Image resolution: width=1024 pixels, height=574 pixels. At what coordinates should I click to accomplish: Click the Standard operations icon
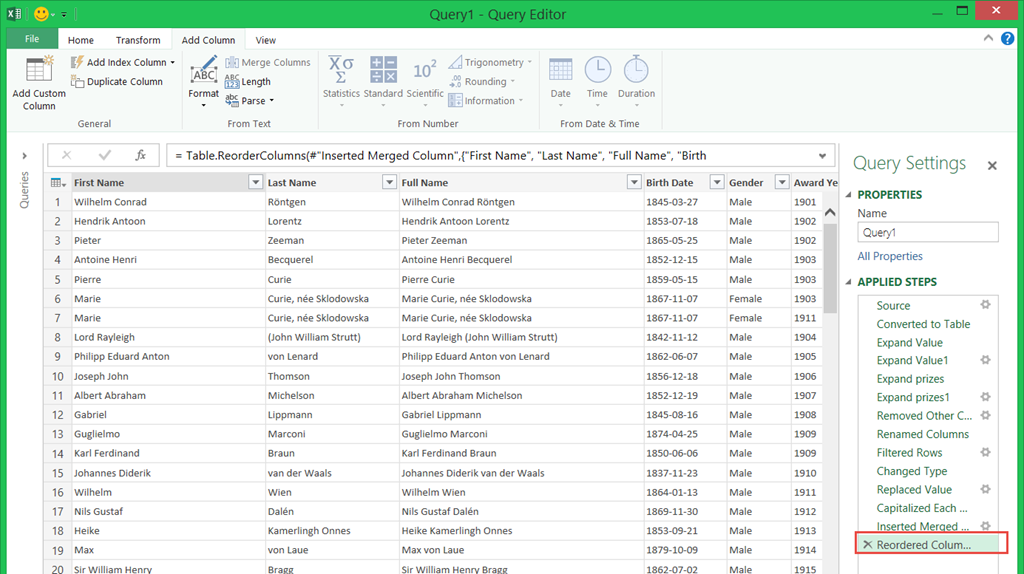[383, 72]
